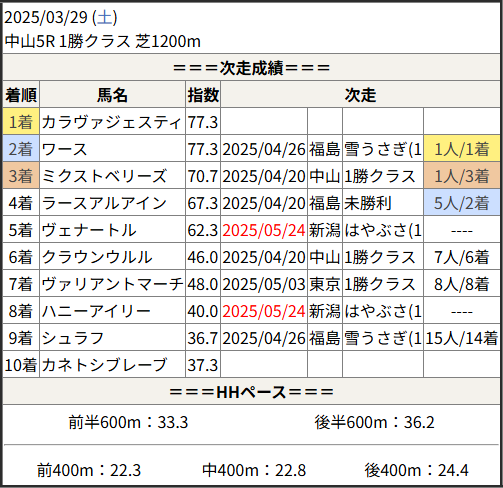
Task: Select the horse name ワース
Action: point(64,149)
